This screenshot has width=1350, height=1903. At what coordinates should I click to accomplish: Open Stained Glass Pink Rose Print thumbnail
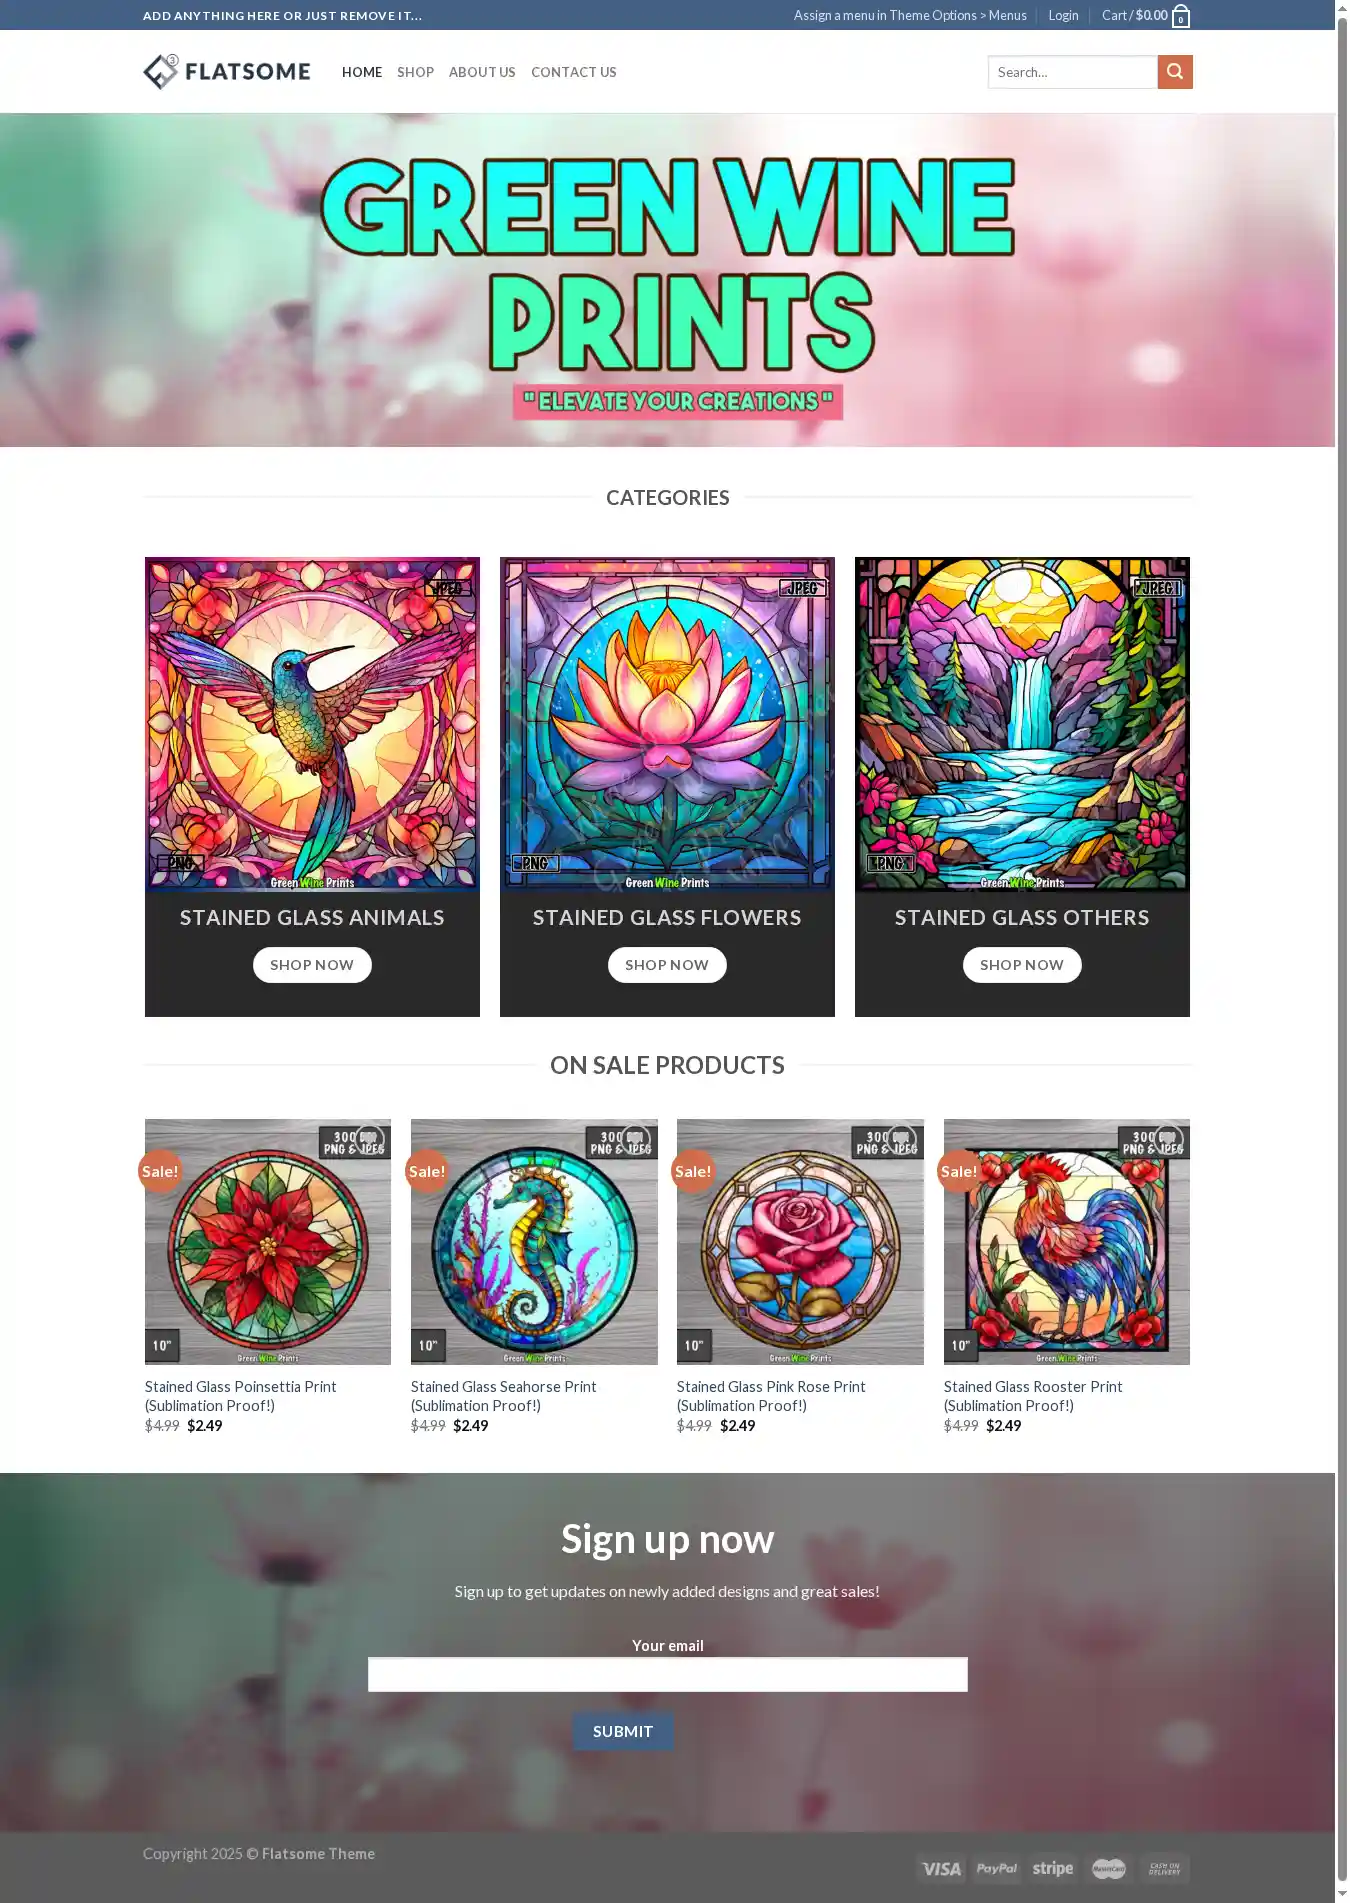[800, 1242]
